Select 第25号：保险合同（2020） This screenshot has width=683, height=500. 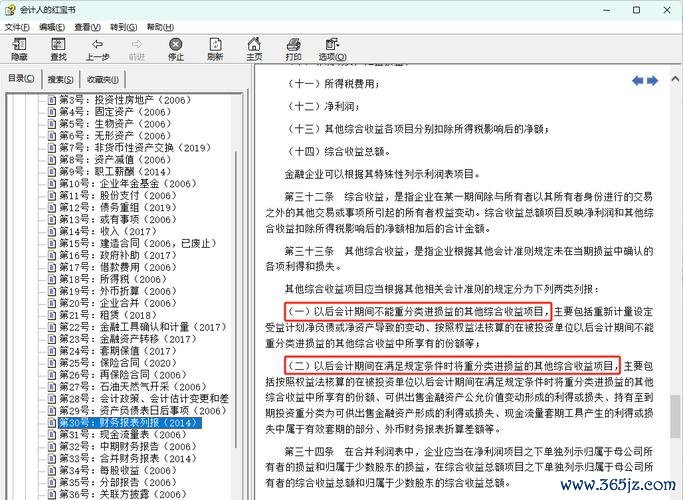pos(118,363)
